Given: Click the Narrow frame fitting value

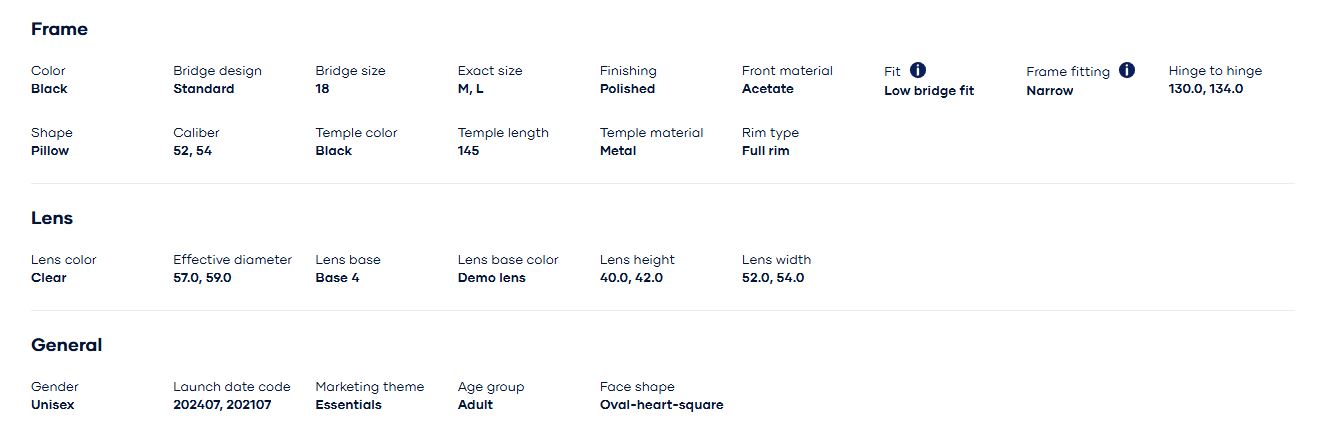Looking at the screenshot, I should pyautogui.click(x=1049, y=91).
